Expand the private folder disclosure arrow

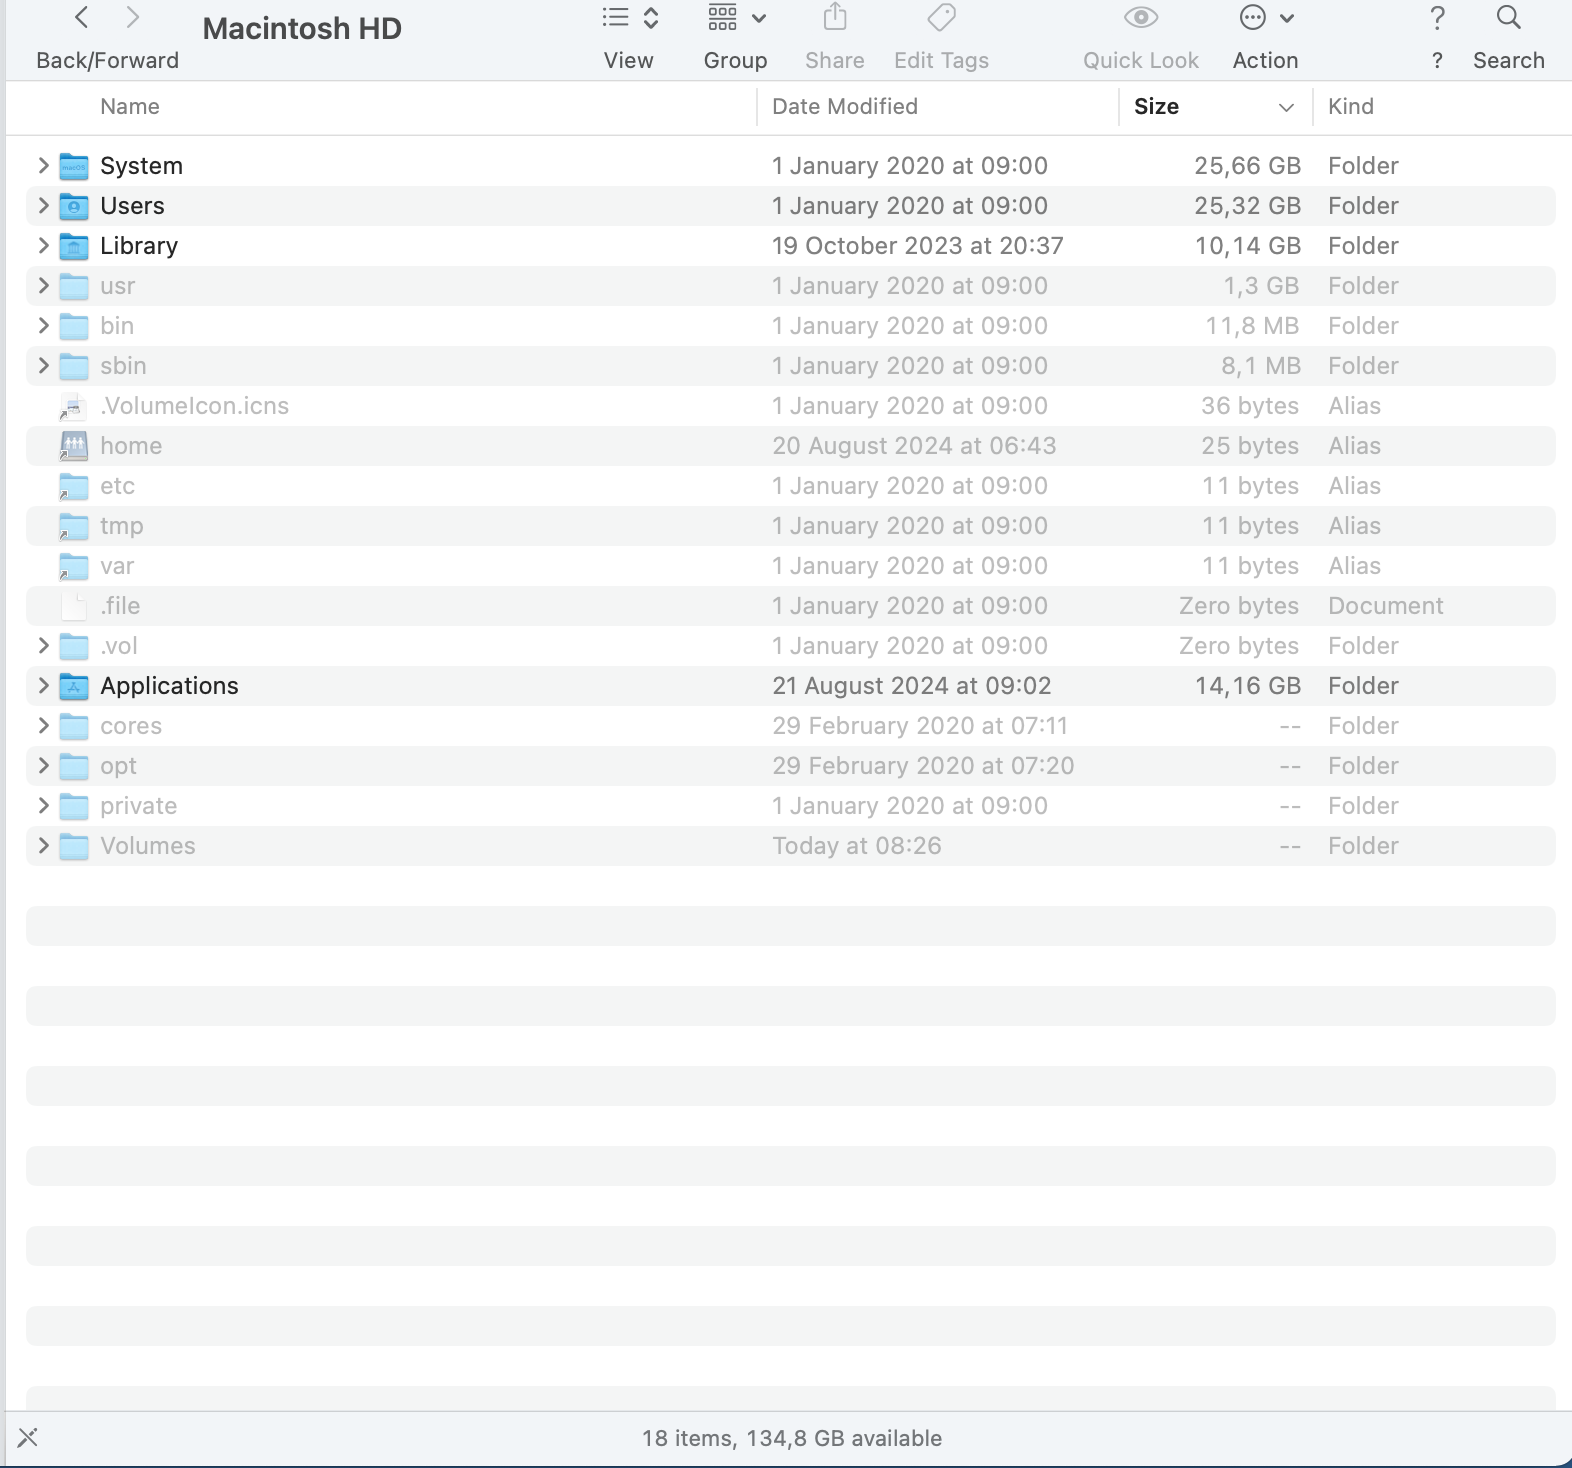tap(43, 806)
